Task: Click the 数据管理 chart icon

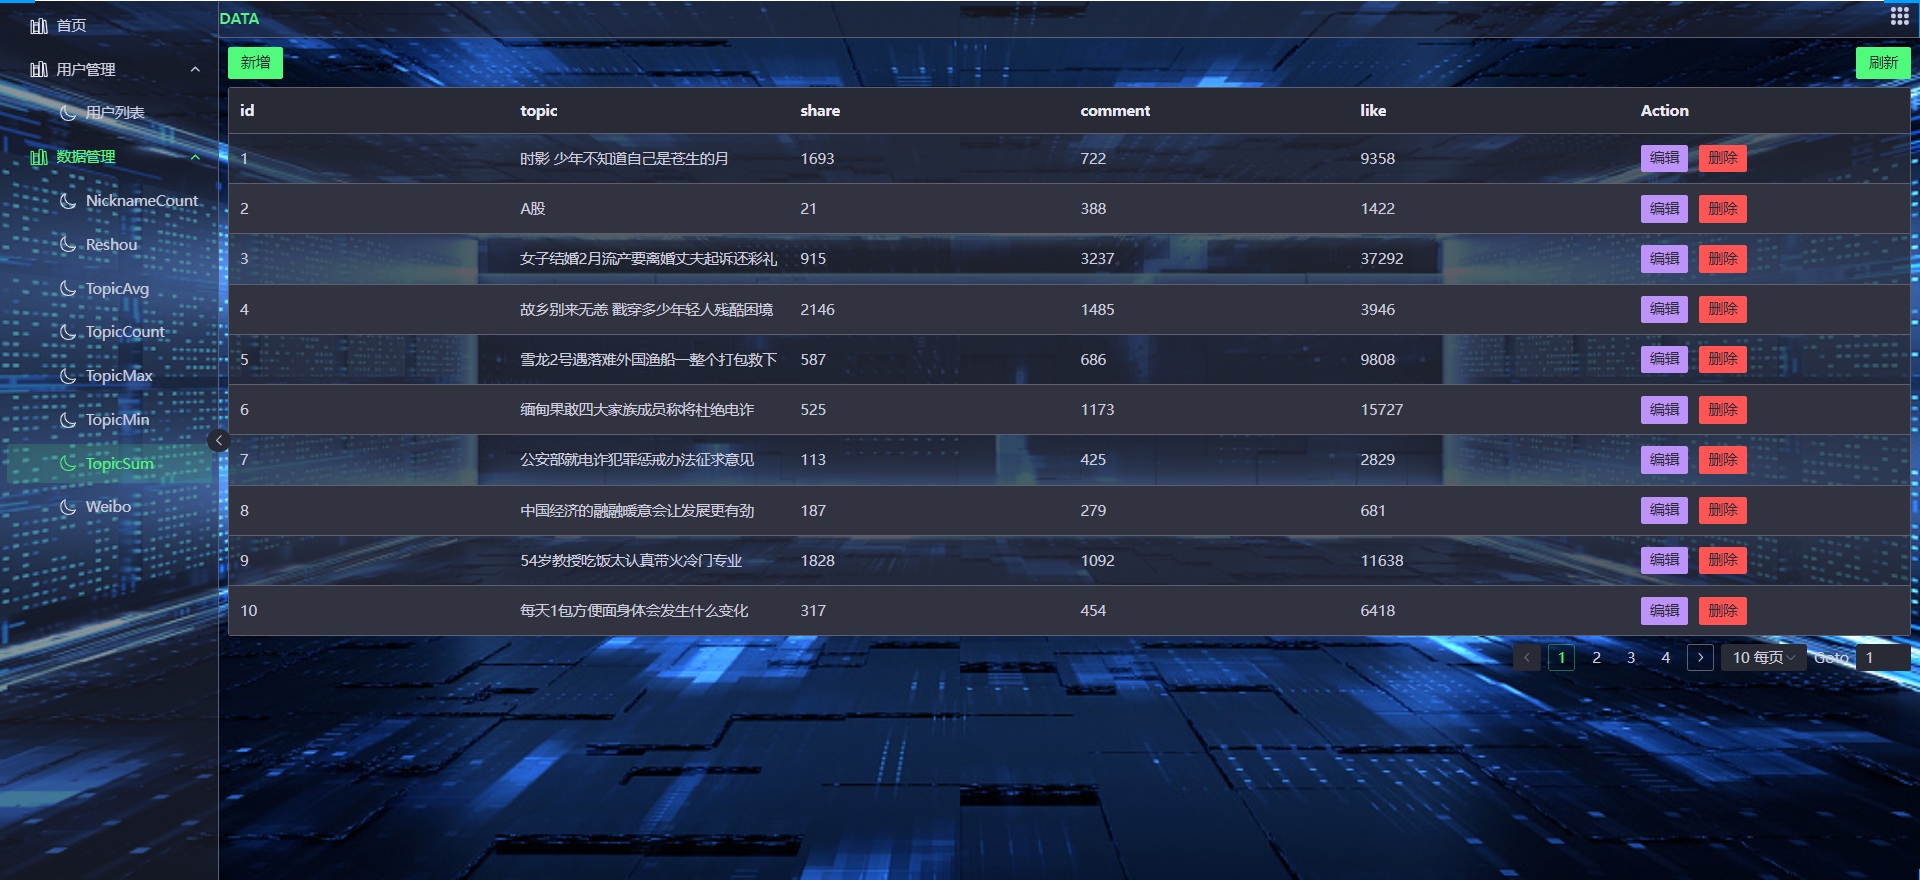Action: click(39, 157)
